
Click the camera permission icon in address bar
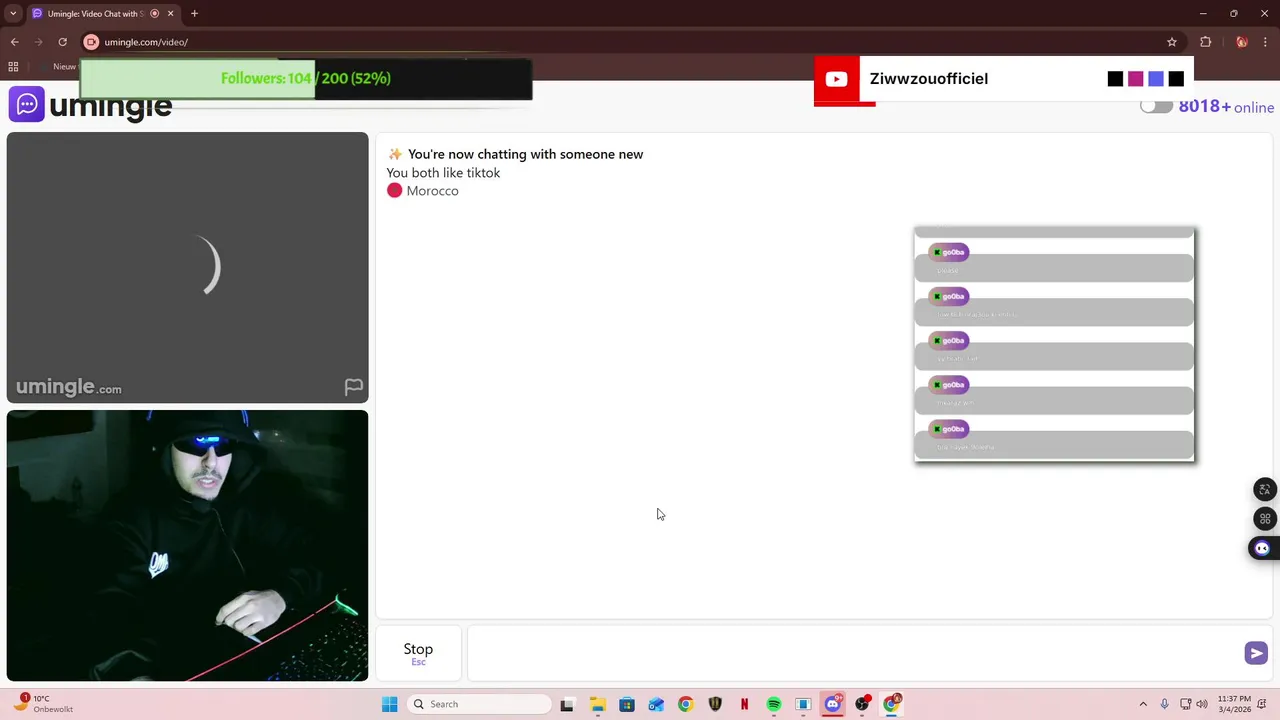click(x=91, y=42)
